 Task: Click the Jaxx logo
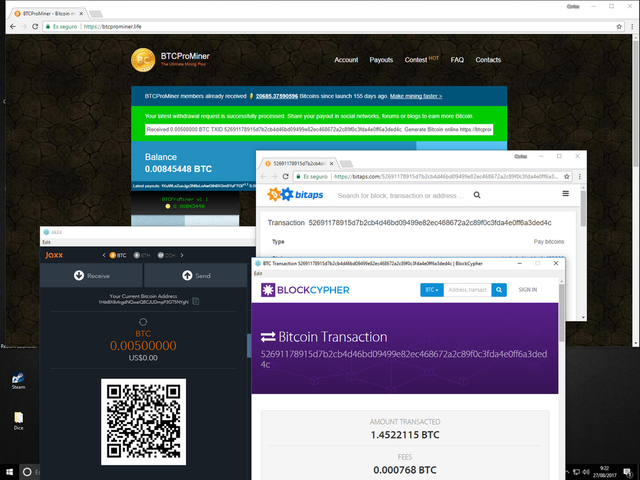(x=54, y=255)
